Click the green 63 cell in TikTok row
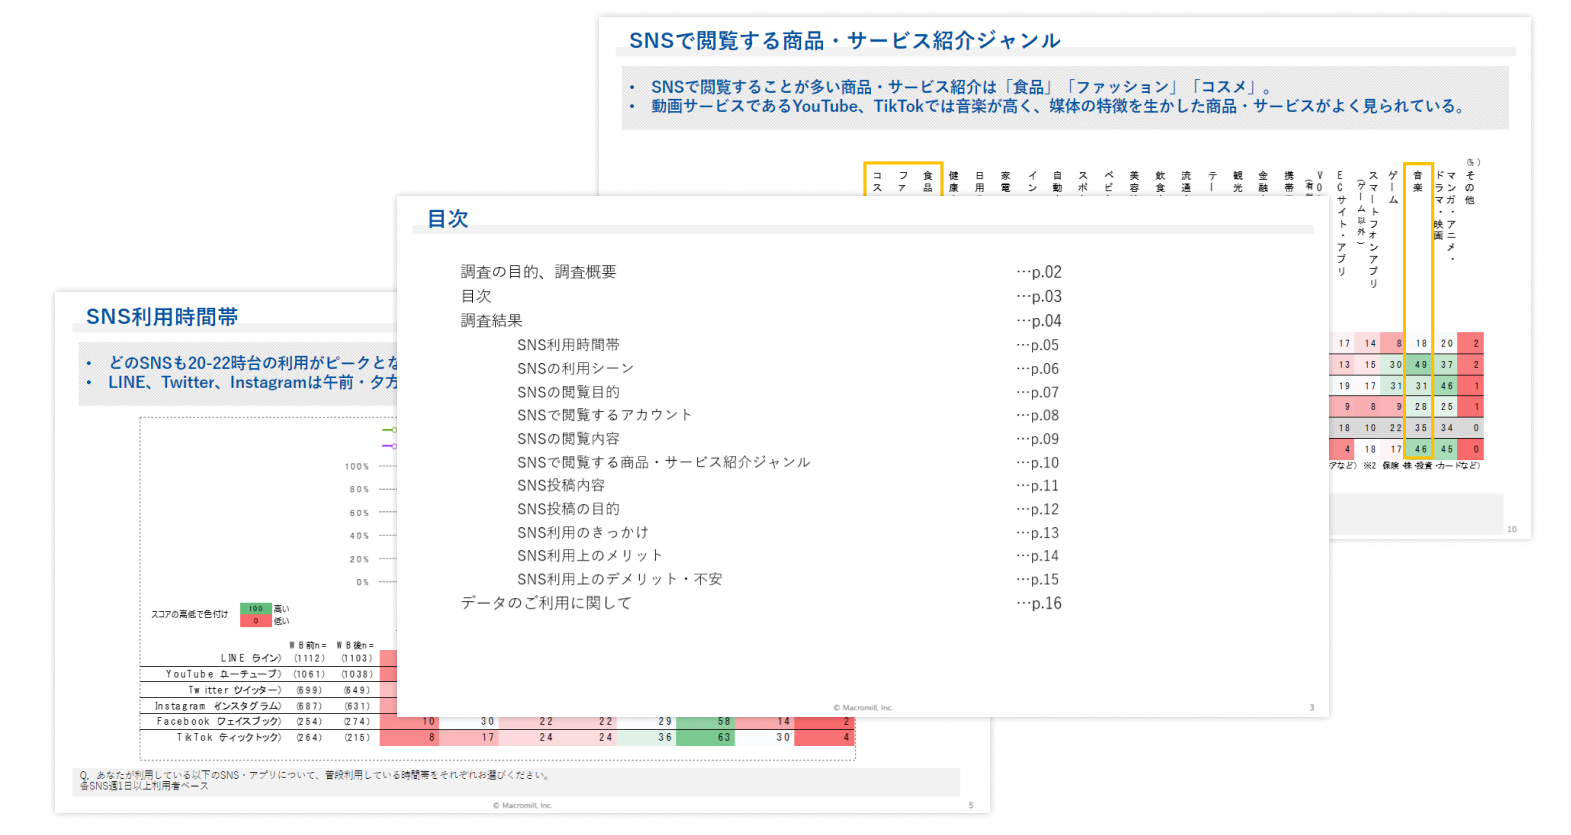 pos(706,738)
